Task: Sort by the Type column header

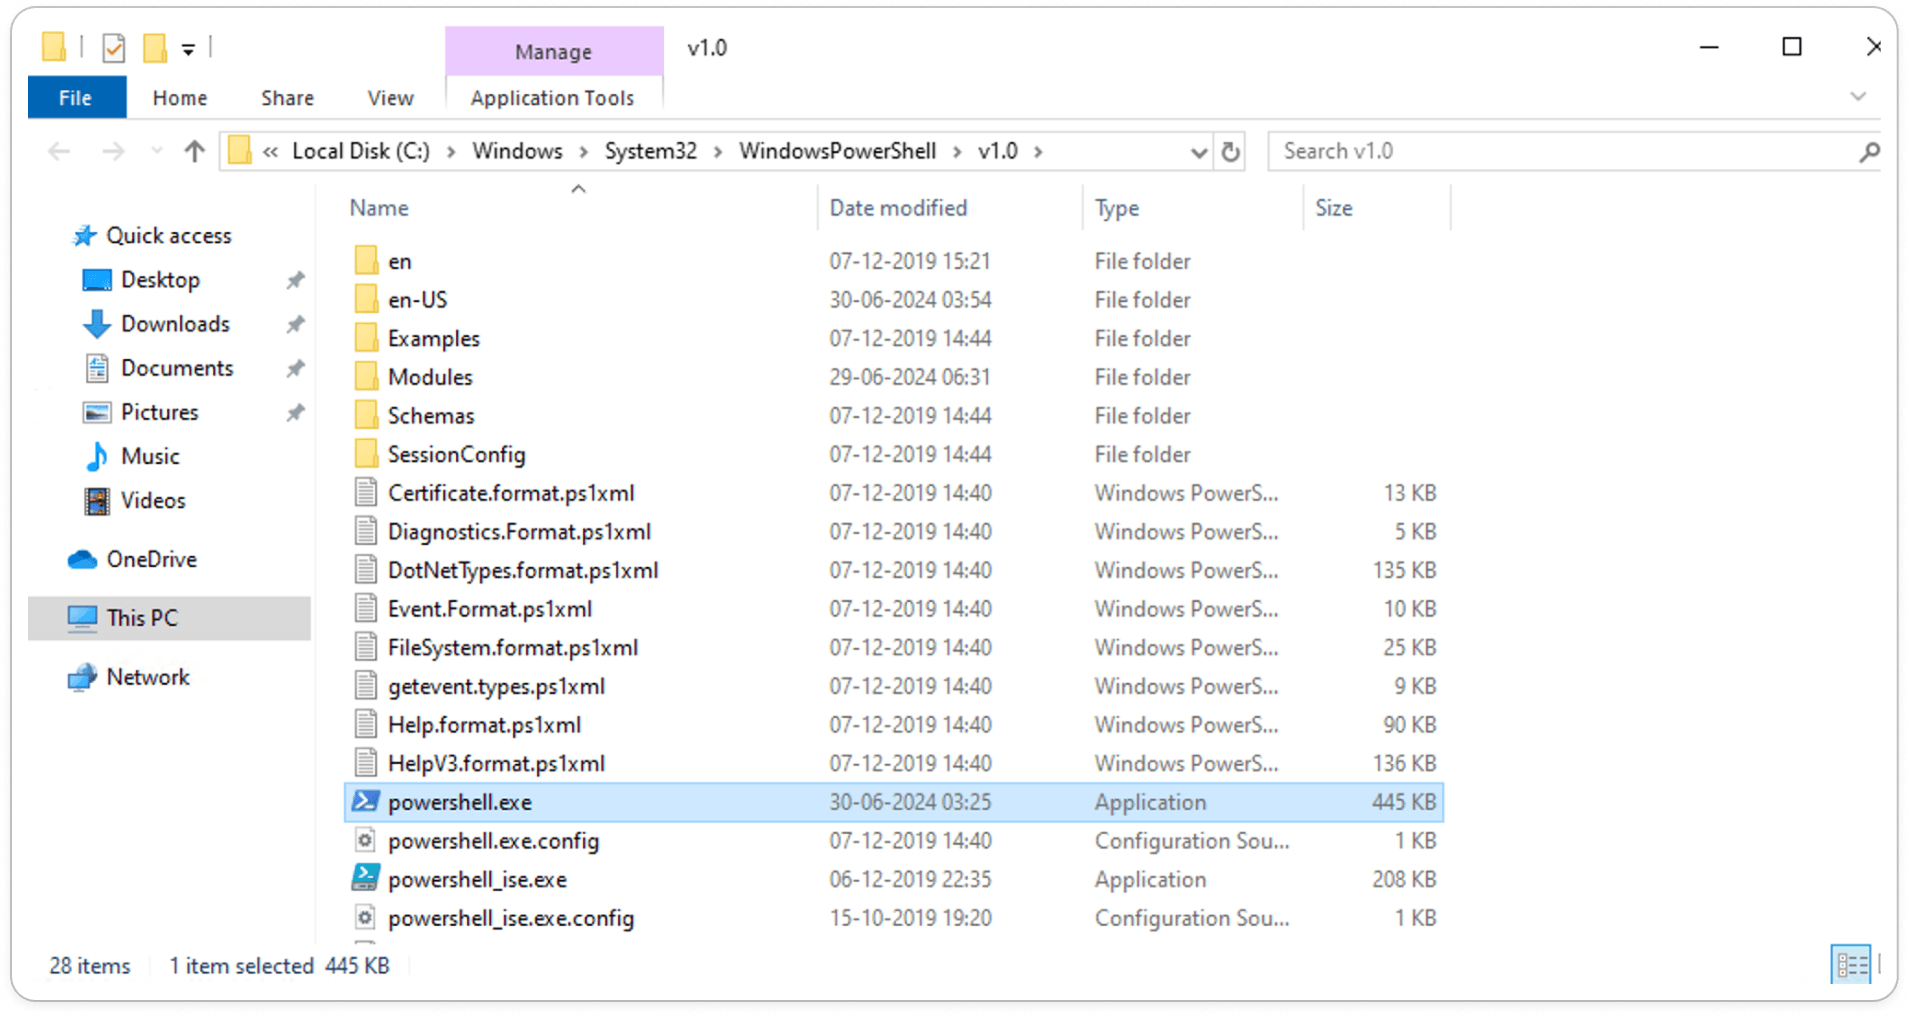Action: tap(1116, 208)
